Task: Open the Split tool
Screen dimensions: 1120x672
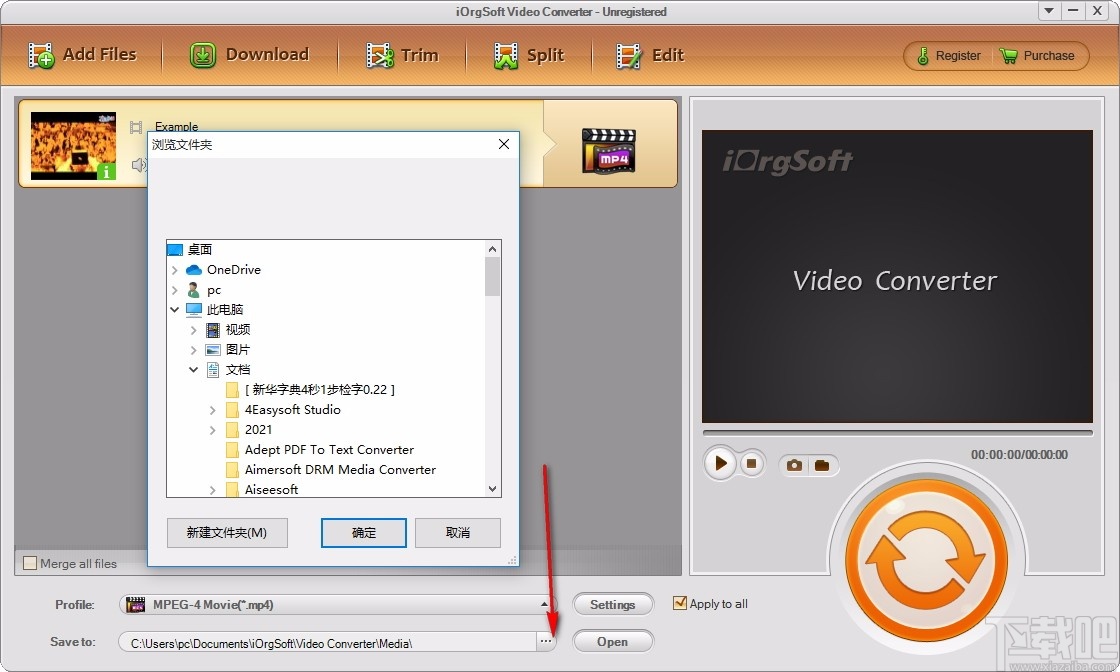Action: click(529, 55)
